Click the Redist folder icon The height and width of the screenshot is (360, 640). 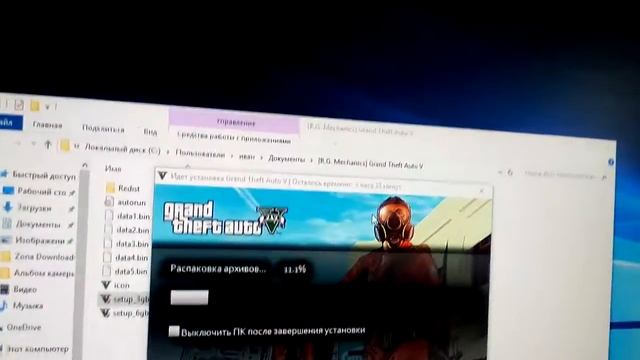(110, 188)
